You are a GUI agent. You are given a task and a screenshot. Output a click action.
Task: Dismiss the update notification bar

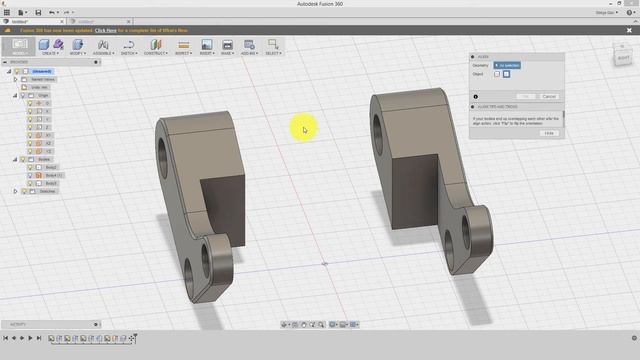[x=629, y=30]
